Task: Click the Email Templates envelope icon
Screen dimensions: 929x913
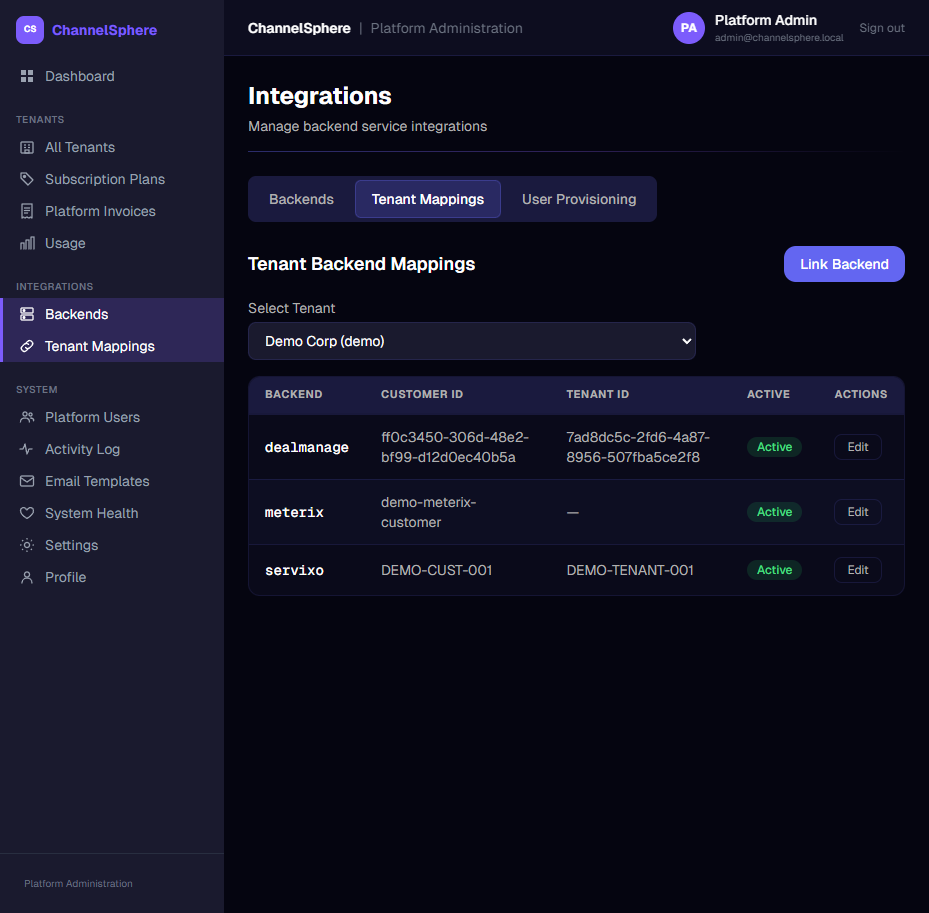Action: click(27, 482)
